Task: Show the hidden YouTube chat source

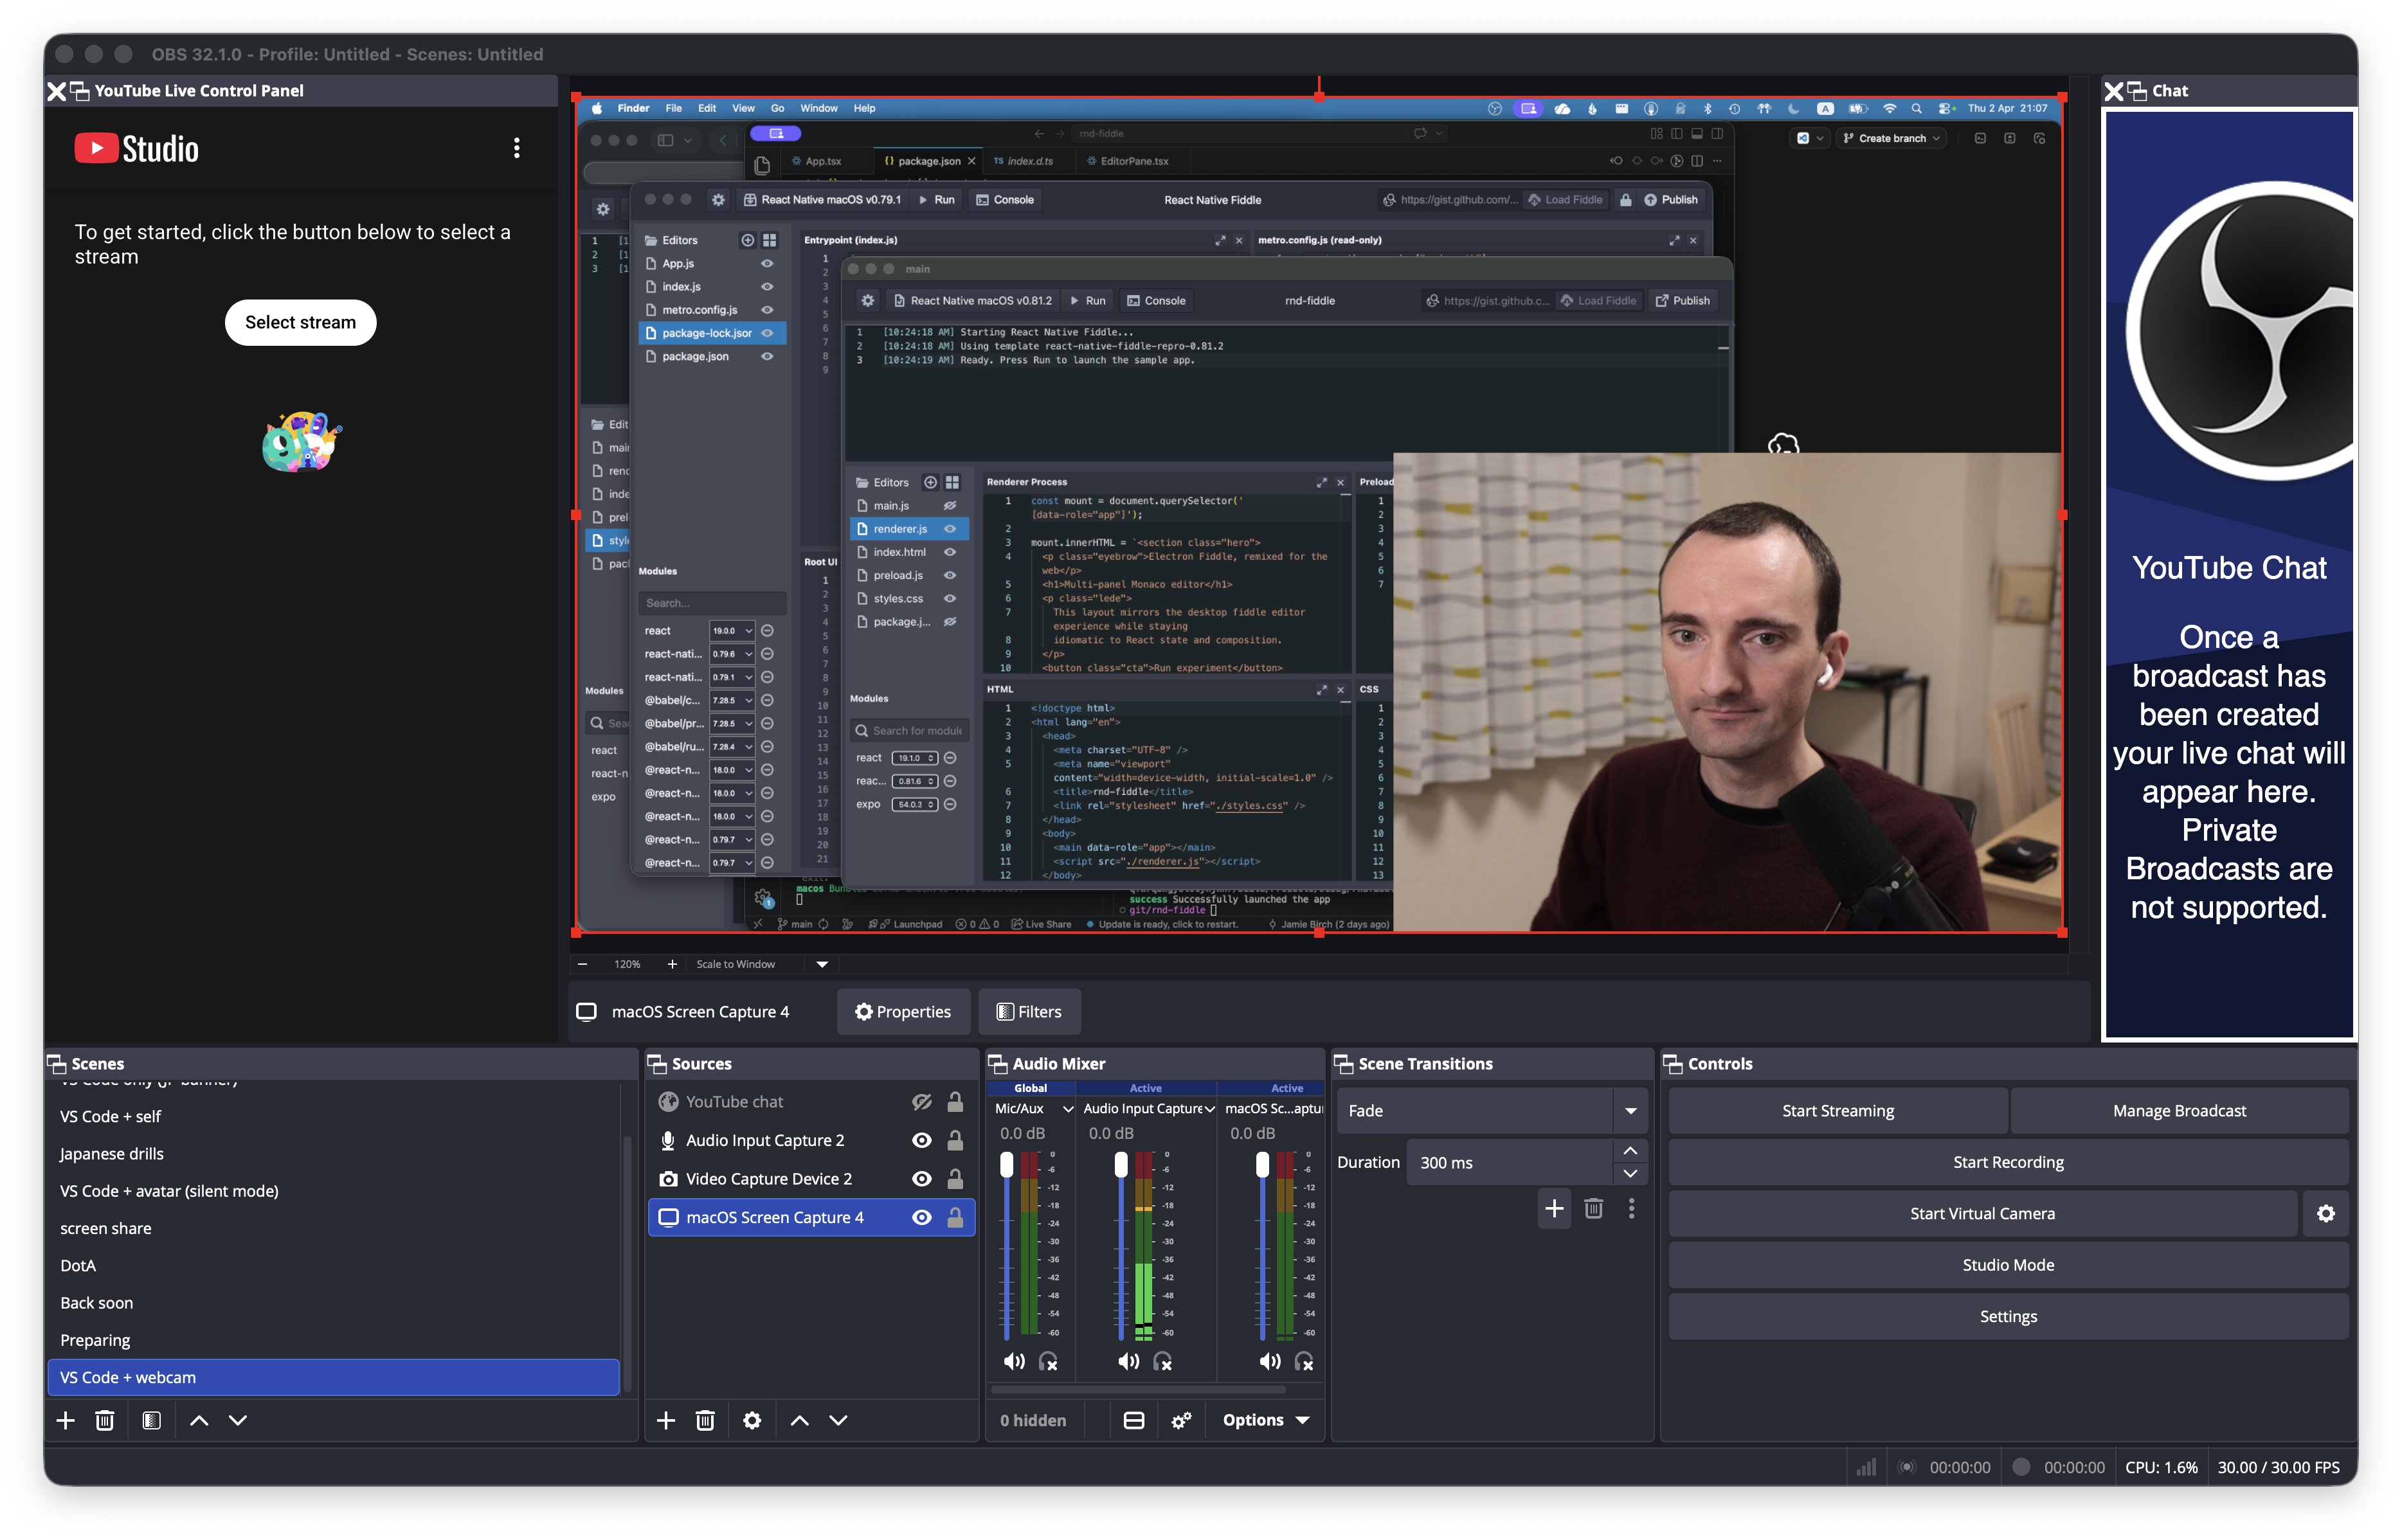Action: pos(922,1101)
